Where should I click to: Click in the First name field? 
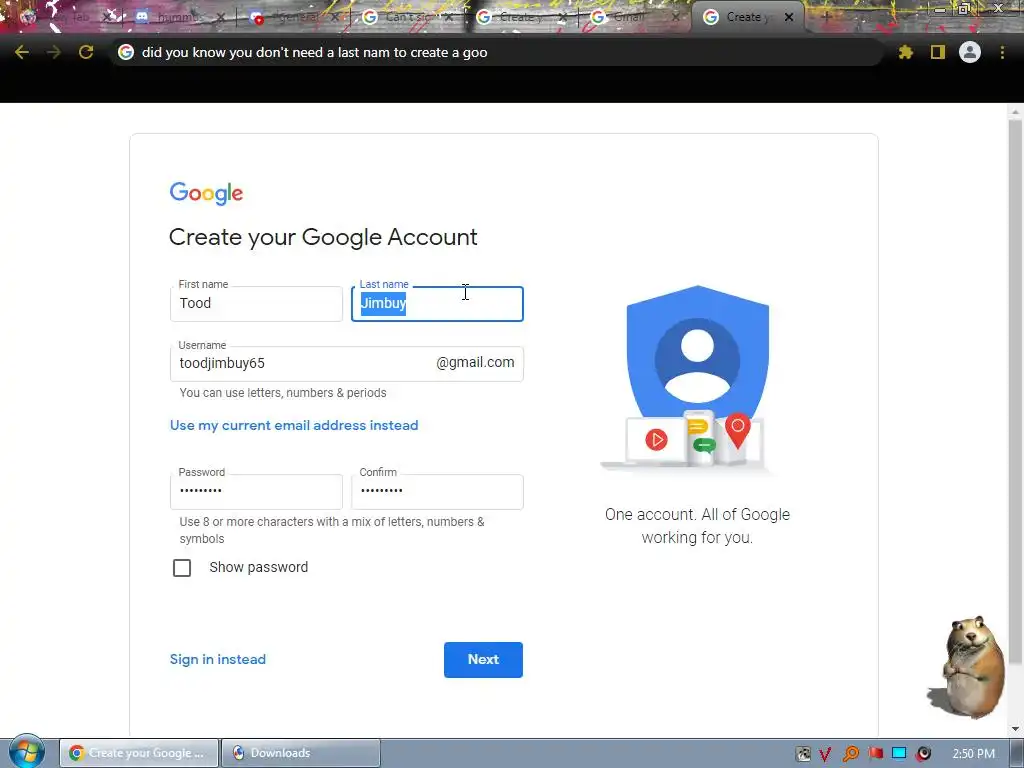[x=256, y=304]
